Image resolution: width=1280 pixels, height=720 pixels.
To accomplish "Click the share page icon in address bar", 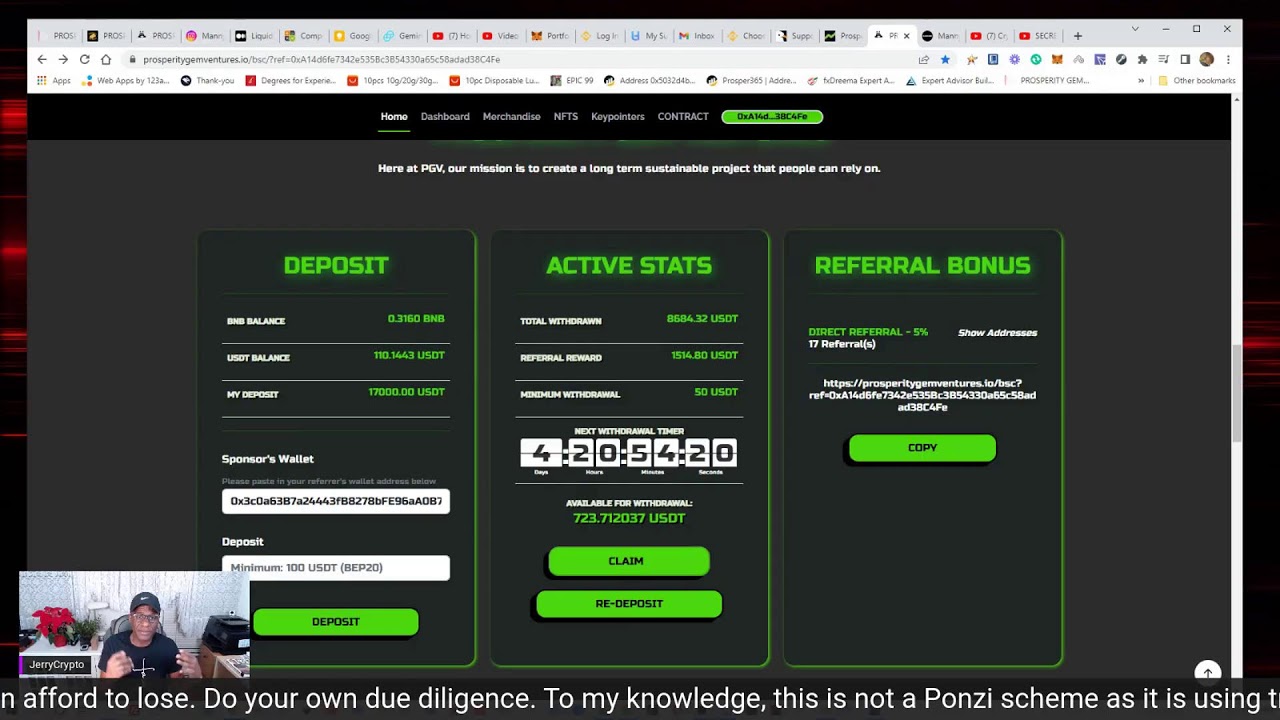I will pyautogui.click(x=924, y=59).
